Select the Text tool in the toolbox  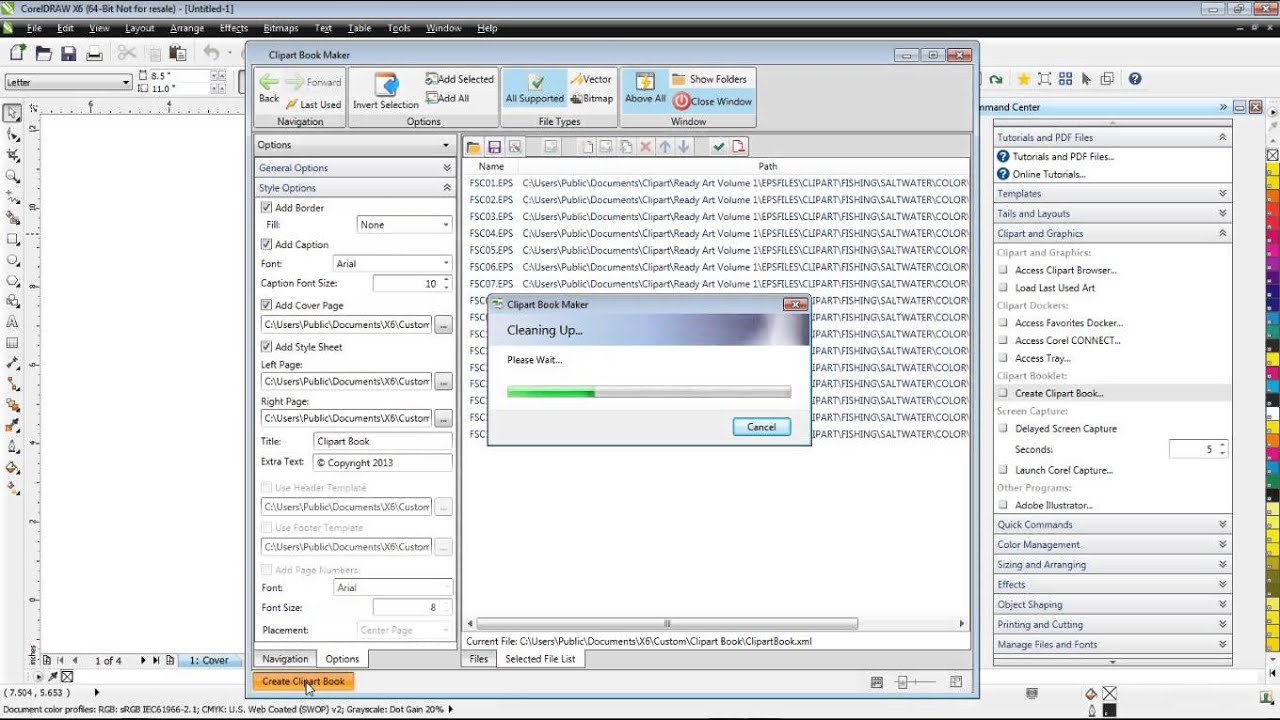coord(13,322)
